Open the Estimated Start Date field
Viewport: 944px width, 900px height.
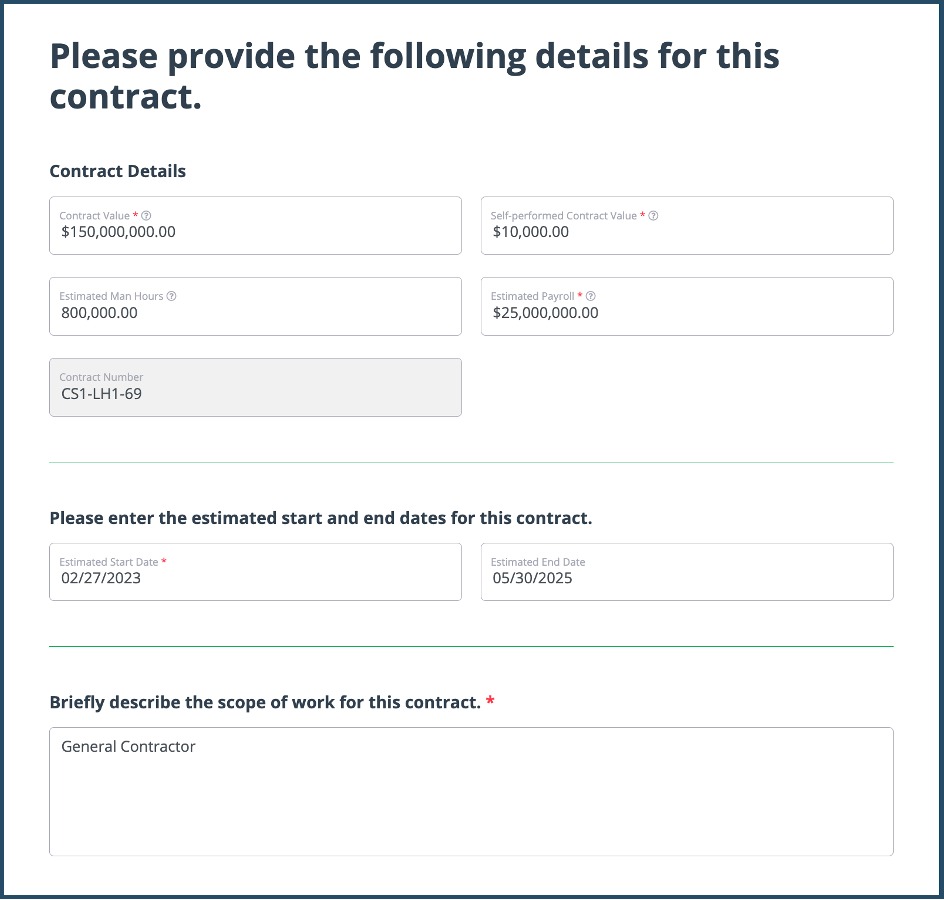[x=255, y=578]
